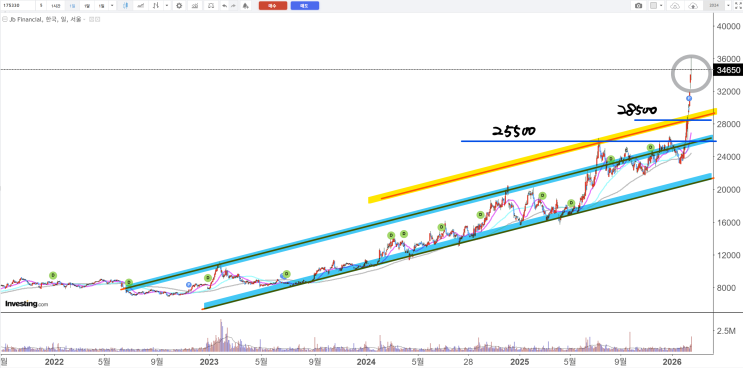Expand the chart style dropdown arrow

click(167, 6)
